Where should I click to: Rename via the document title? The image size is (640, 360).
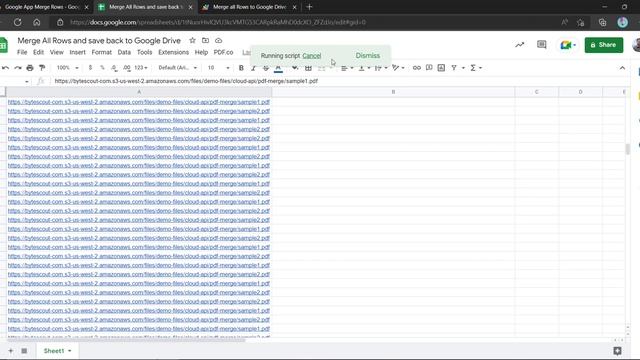99,40
